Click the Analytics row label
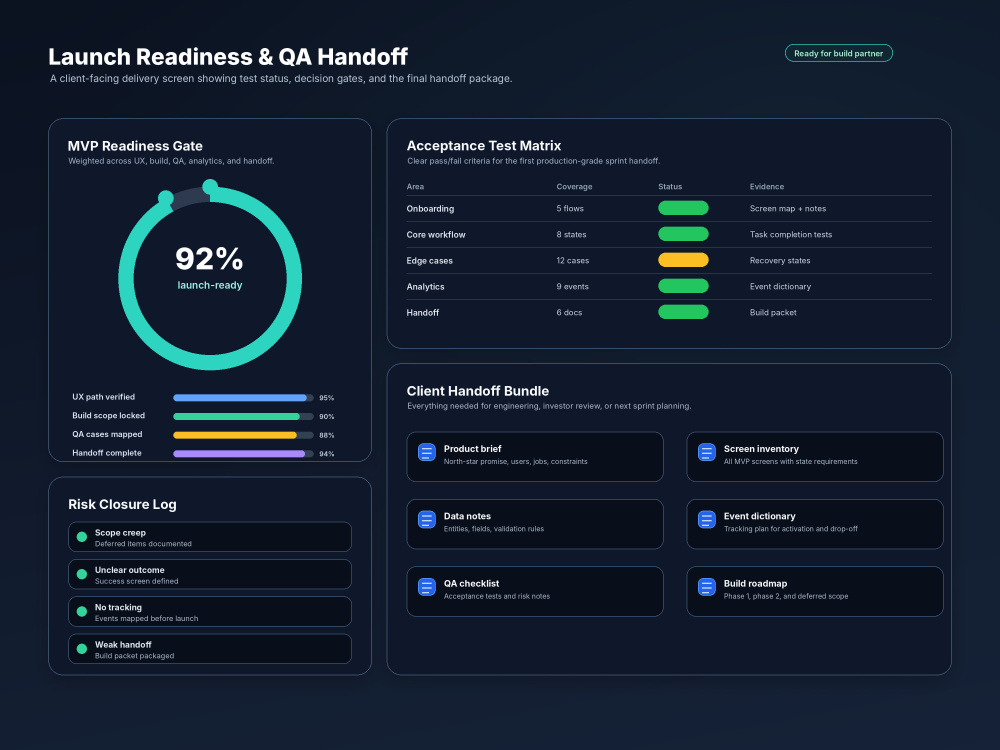1000x750 pixels. coord(425,287)
